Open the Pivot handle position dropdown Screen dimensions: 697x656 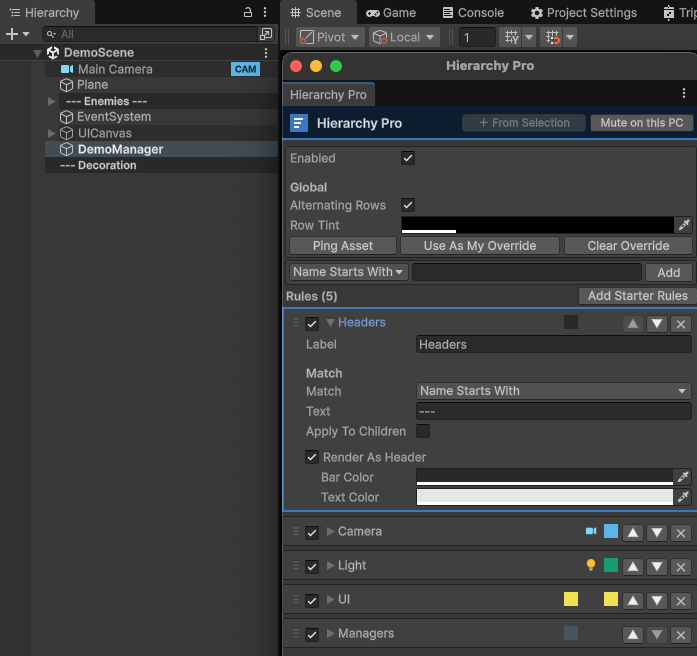click(330, 37)
